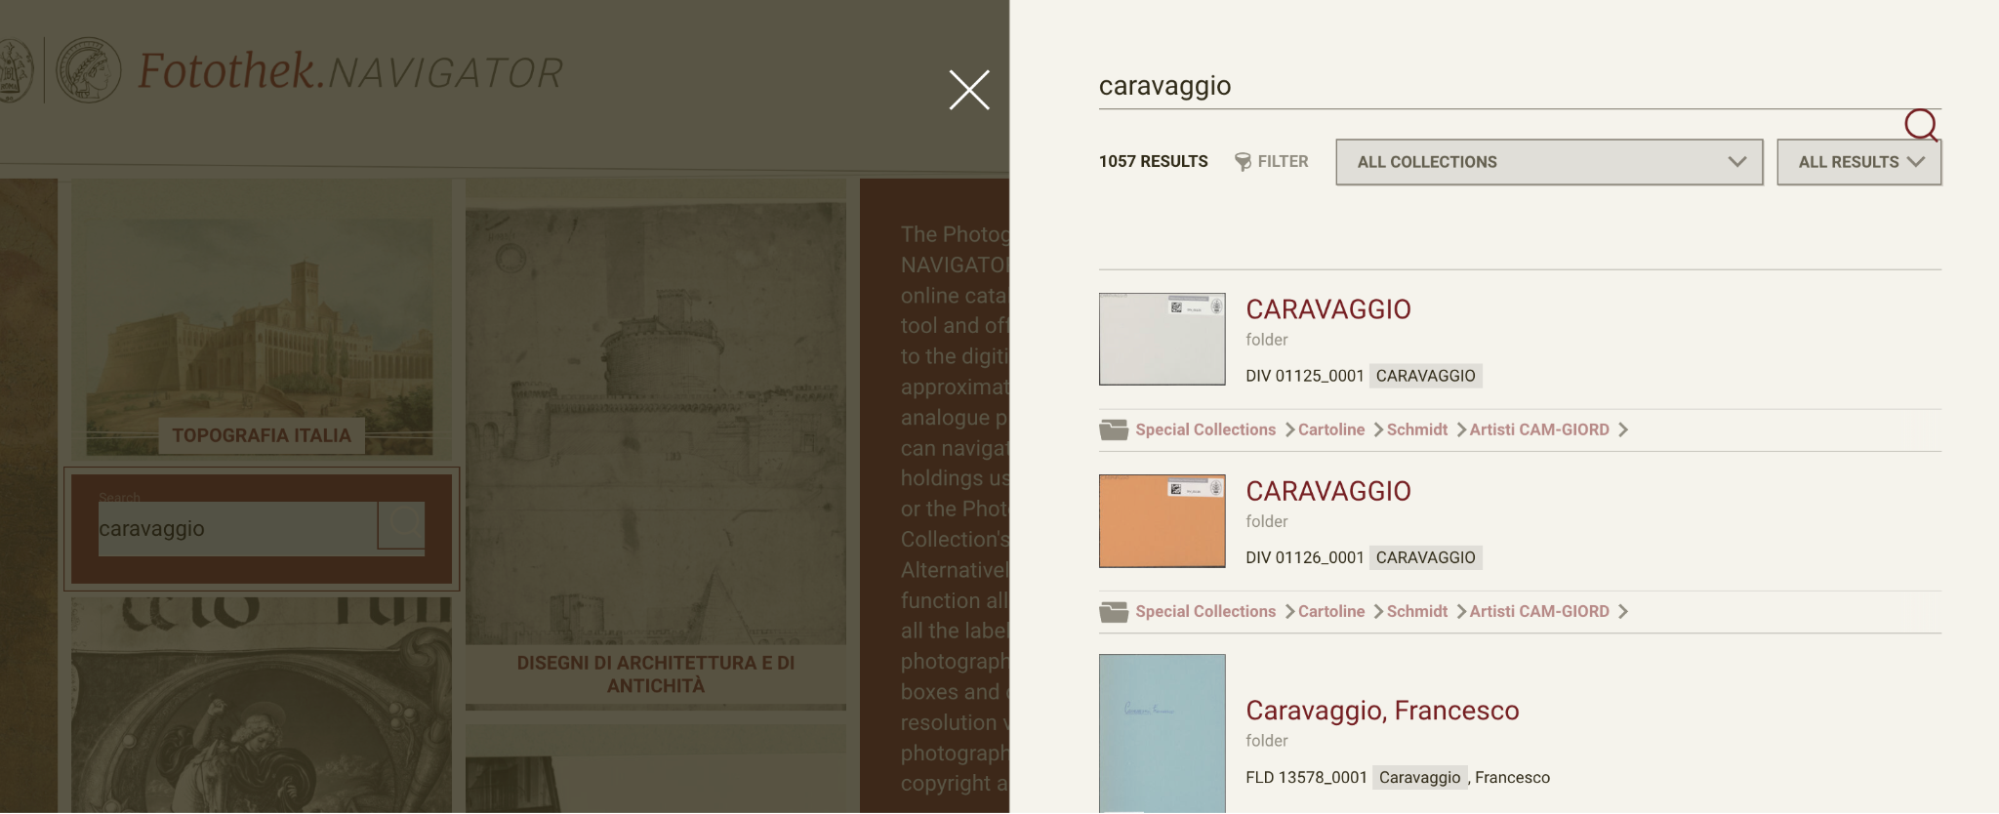Close the search panel with X
This screenshot has width=1999, height=814.
click(969, 90)
